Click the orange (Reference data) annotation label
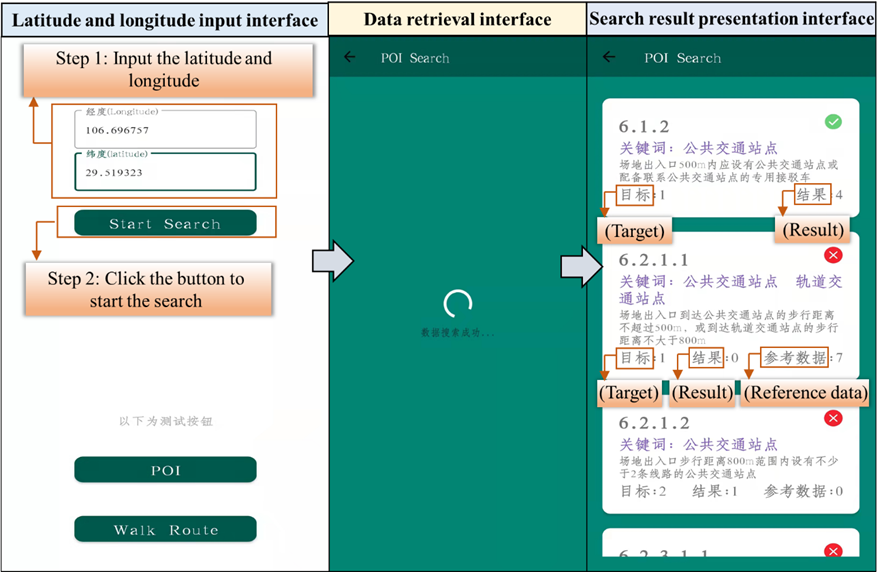This screenshot has width=886, height=572. (805, 393)
